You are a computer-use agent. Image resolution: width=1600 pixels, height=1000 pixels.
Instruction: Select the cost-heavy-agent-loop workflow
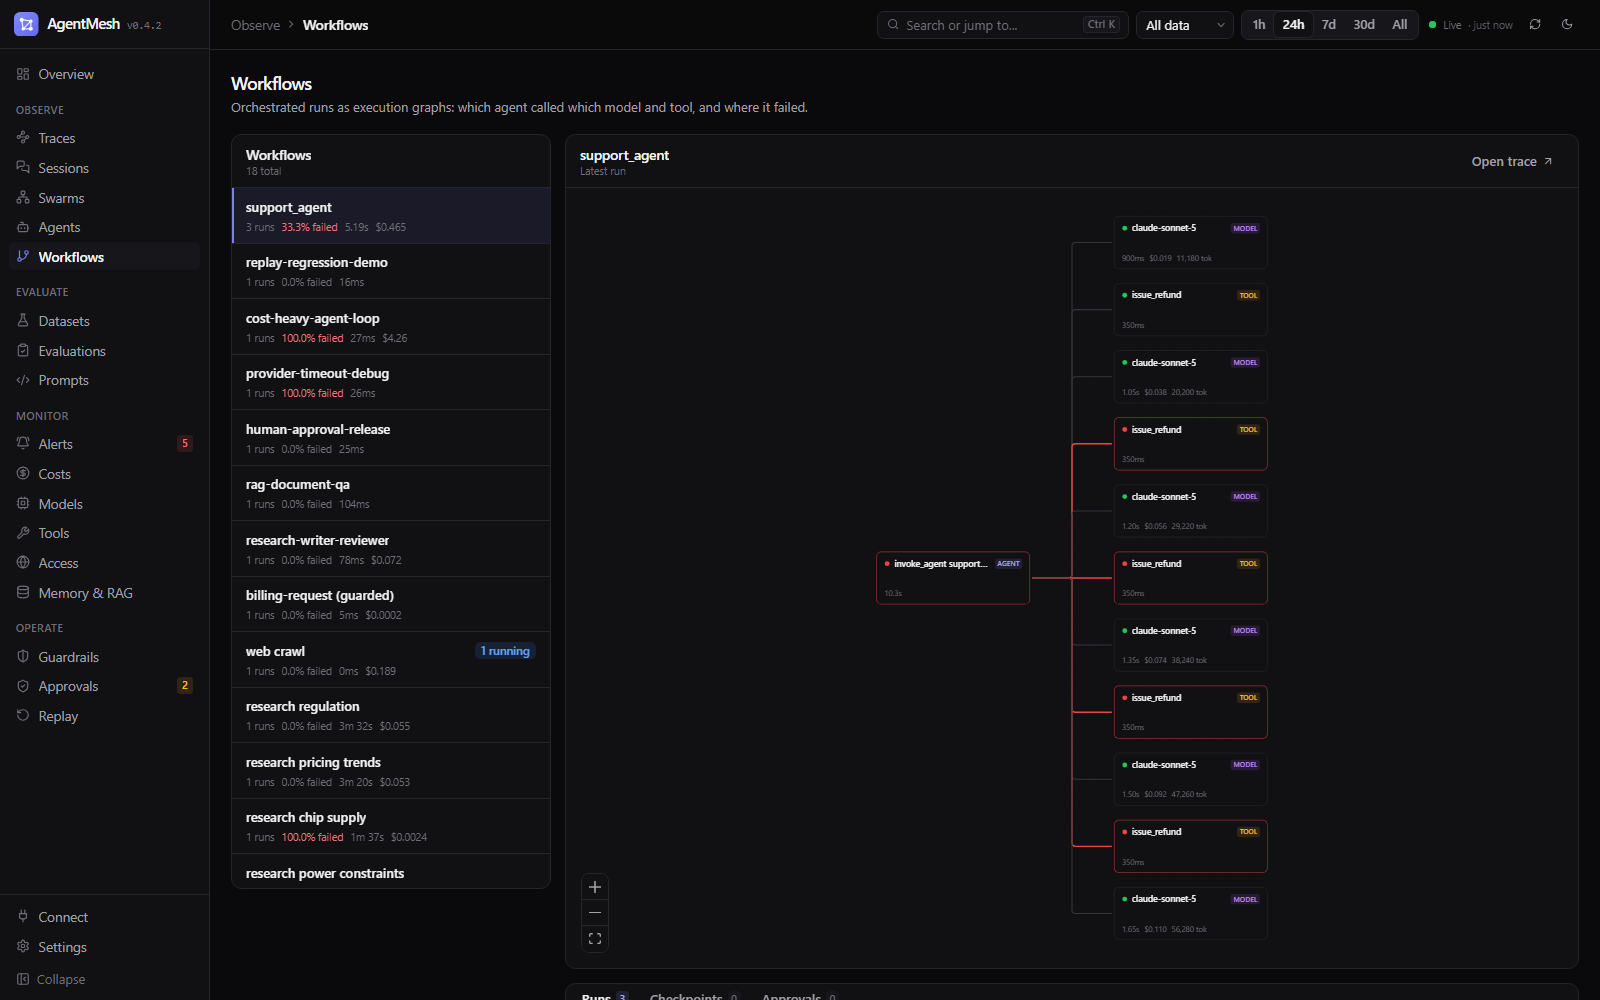tap(391, 327)
